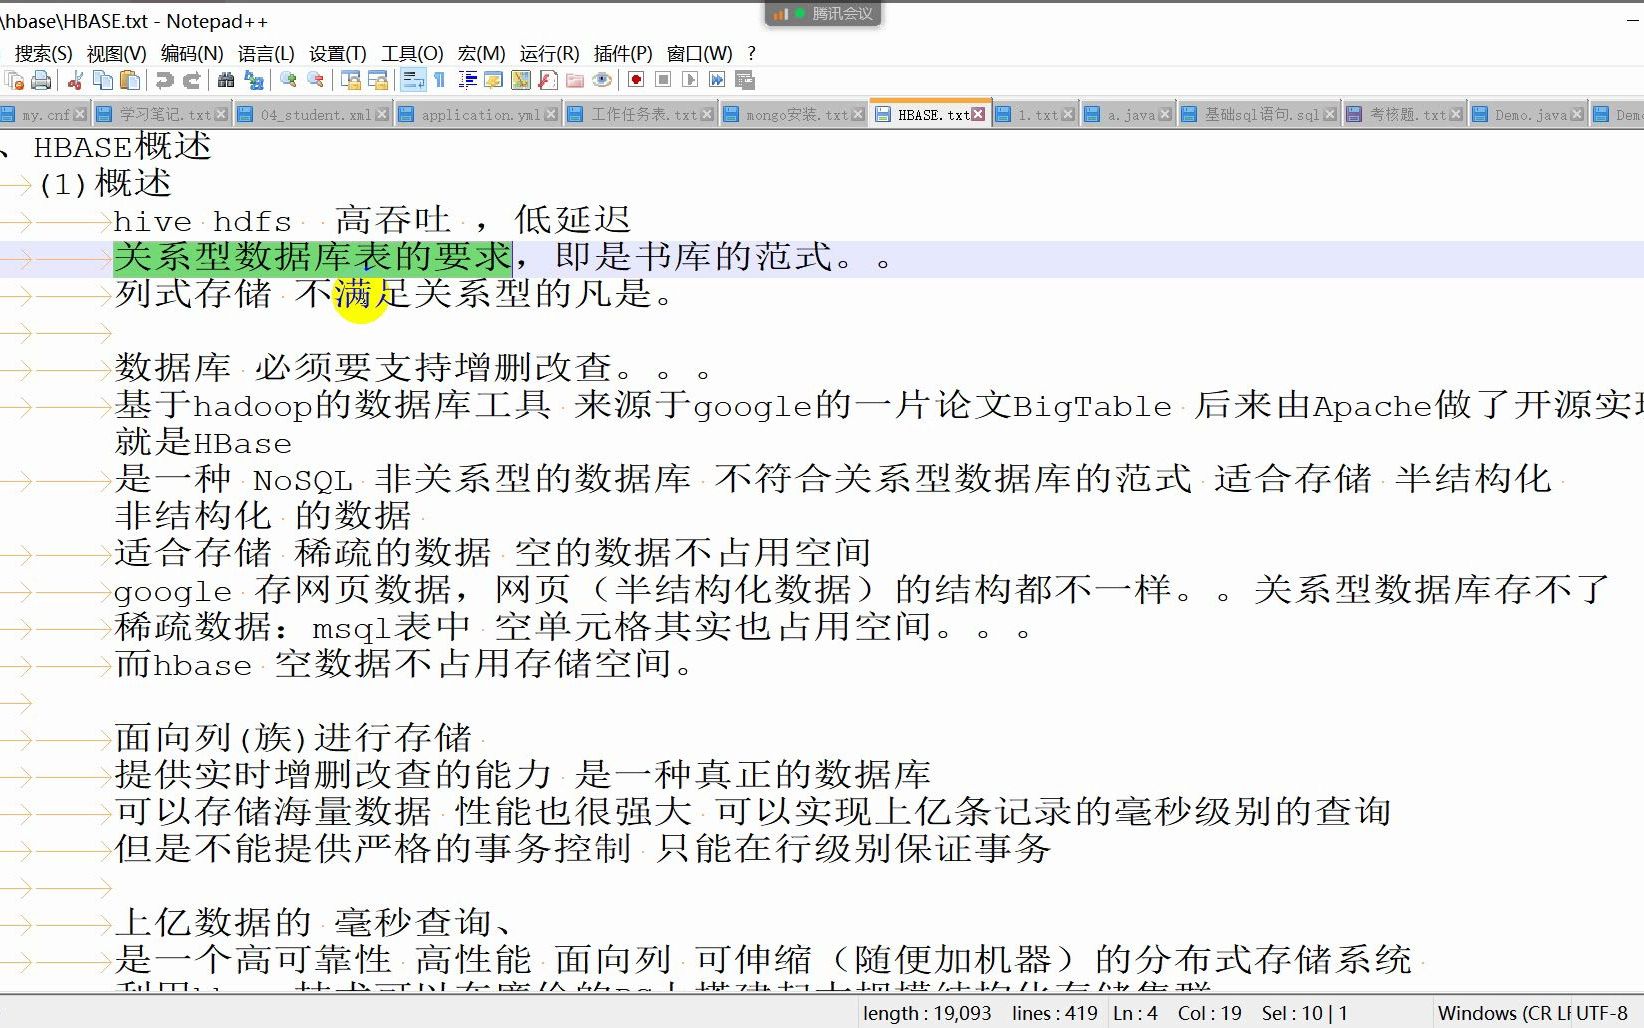Click the user-defined language icon
This screenshot has width=1644, height=1028.
click(494, 80)
